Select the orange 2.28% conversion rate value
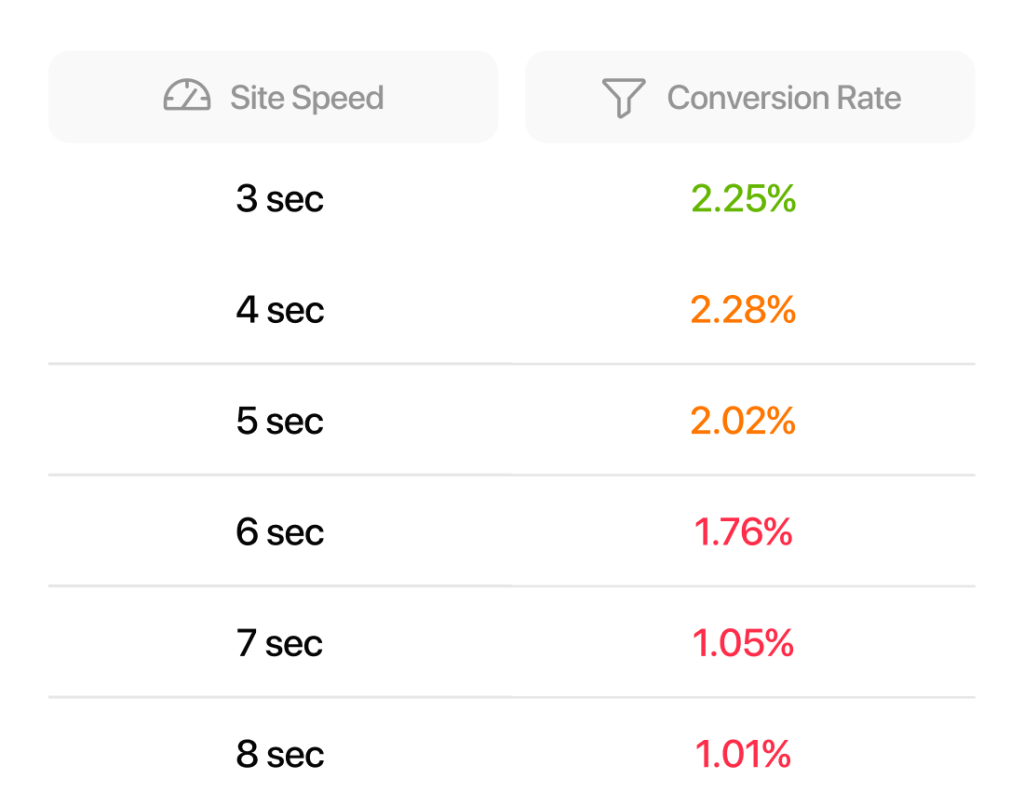Viewport: 1024px width, 806px height. 743,310
